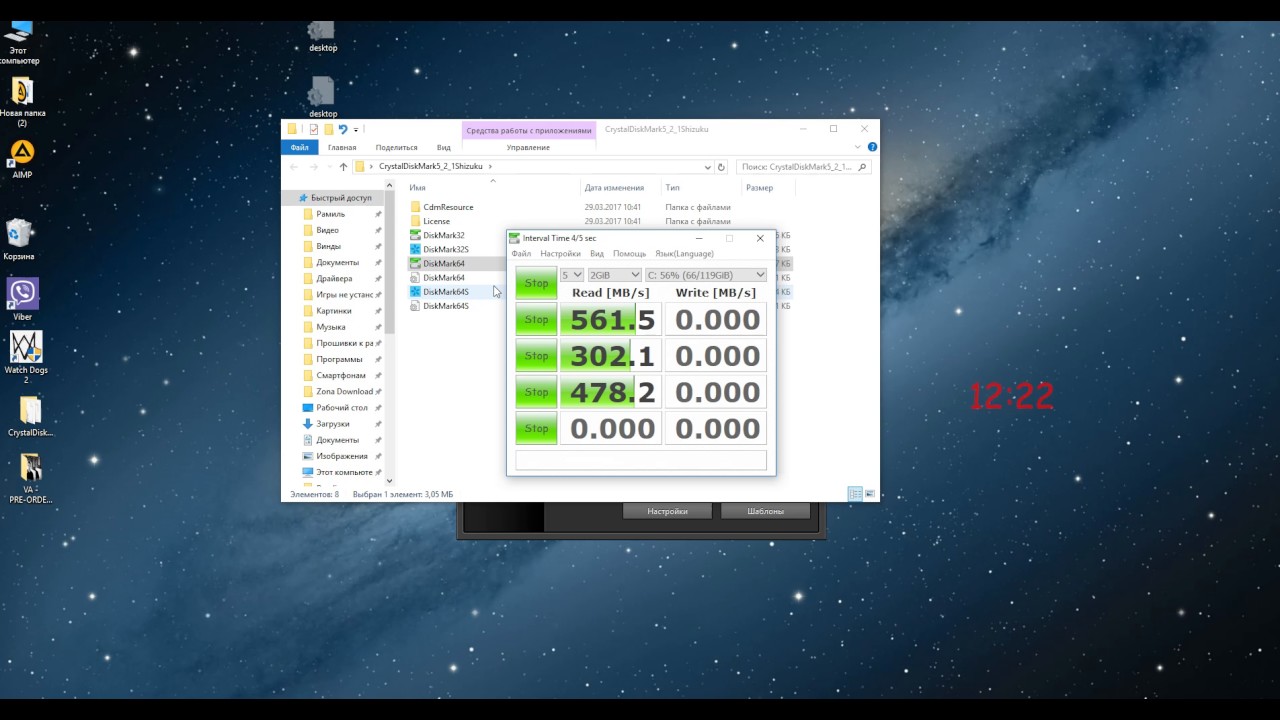
Task: Open Помощь menu in CrystalDiskMark
Action: [x=630, y=254]
